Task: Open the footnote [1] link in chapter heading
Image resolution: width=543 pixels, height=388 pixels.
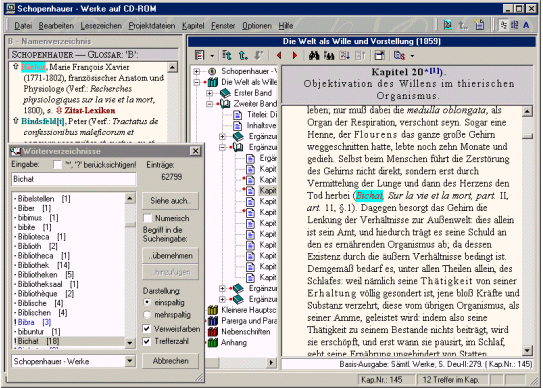Action: pyautogui.click(x=435, y=71)
